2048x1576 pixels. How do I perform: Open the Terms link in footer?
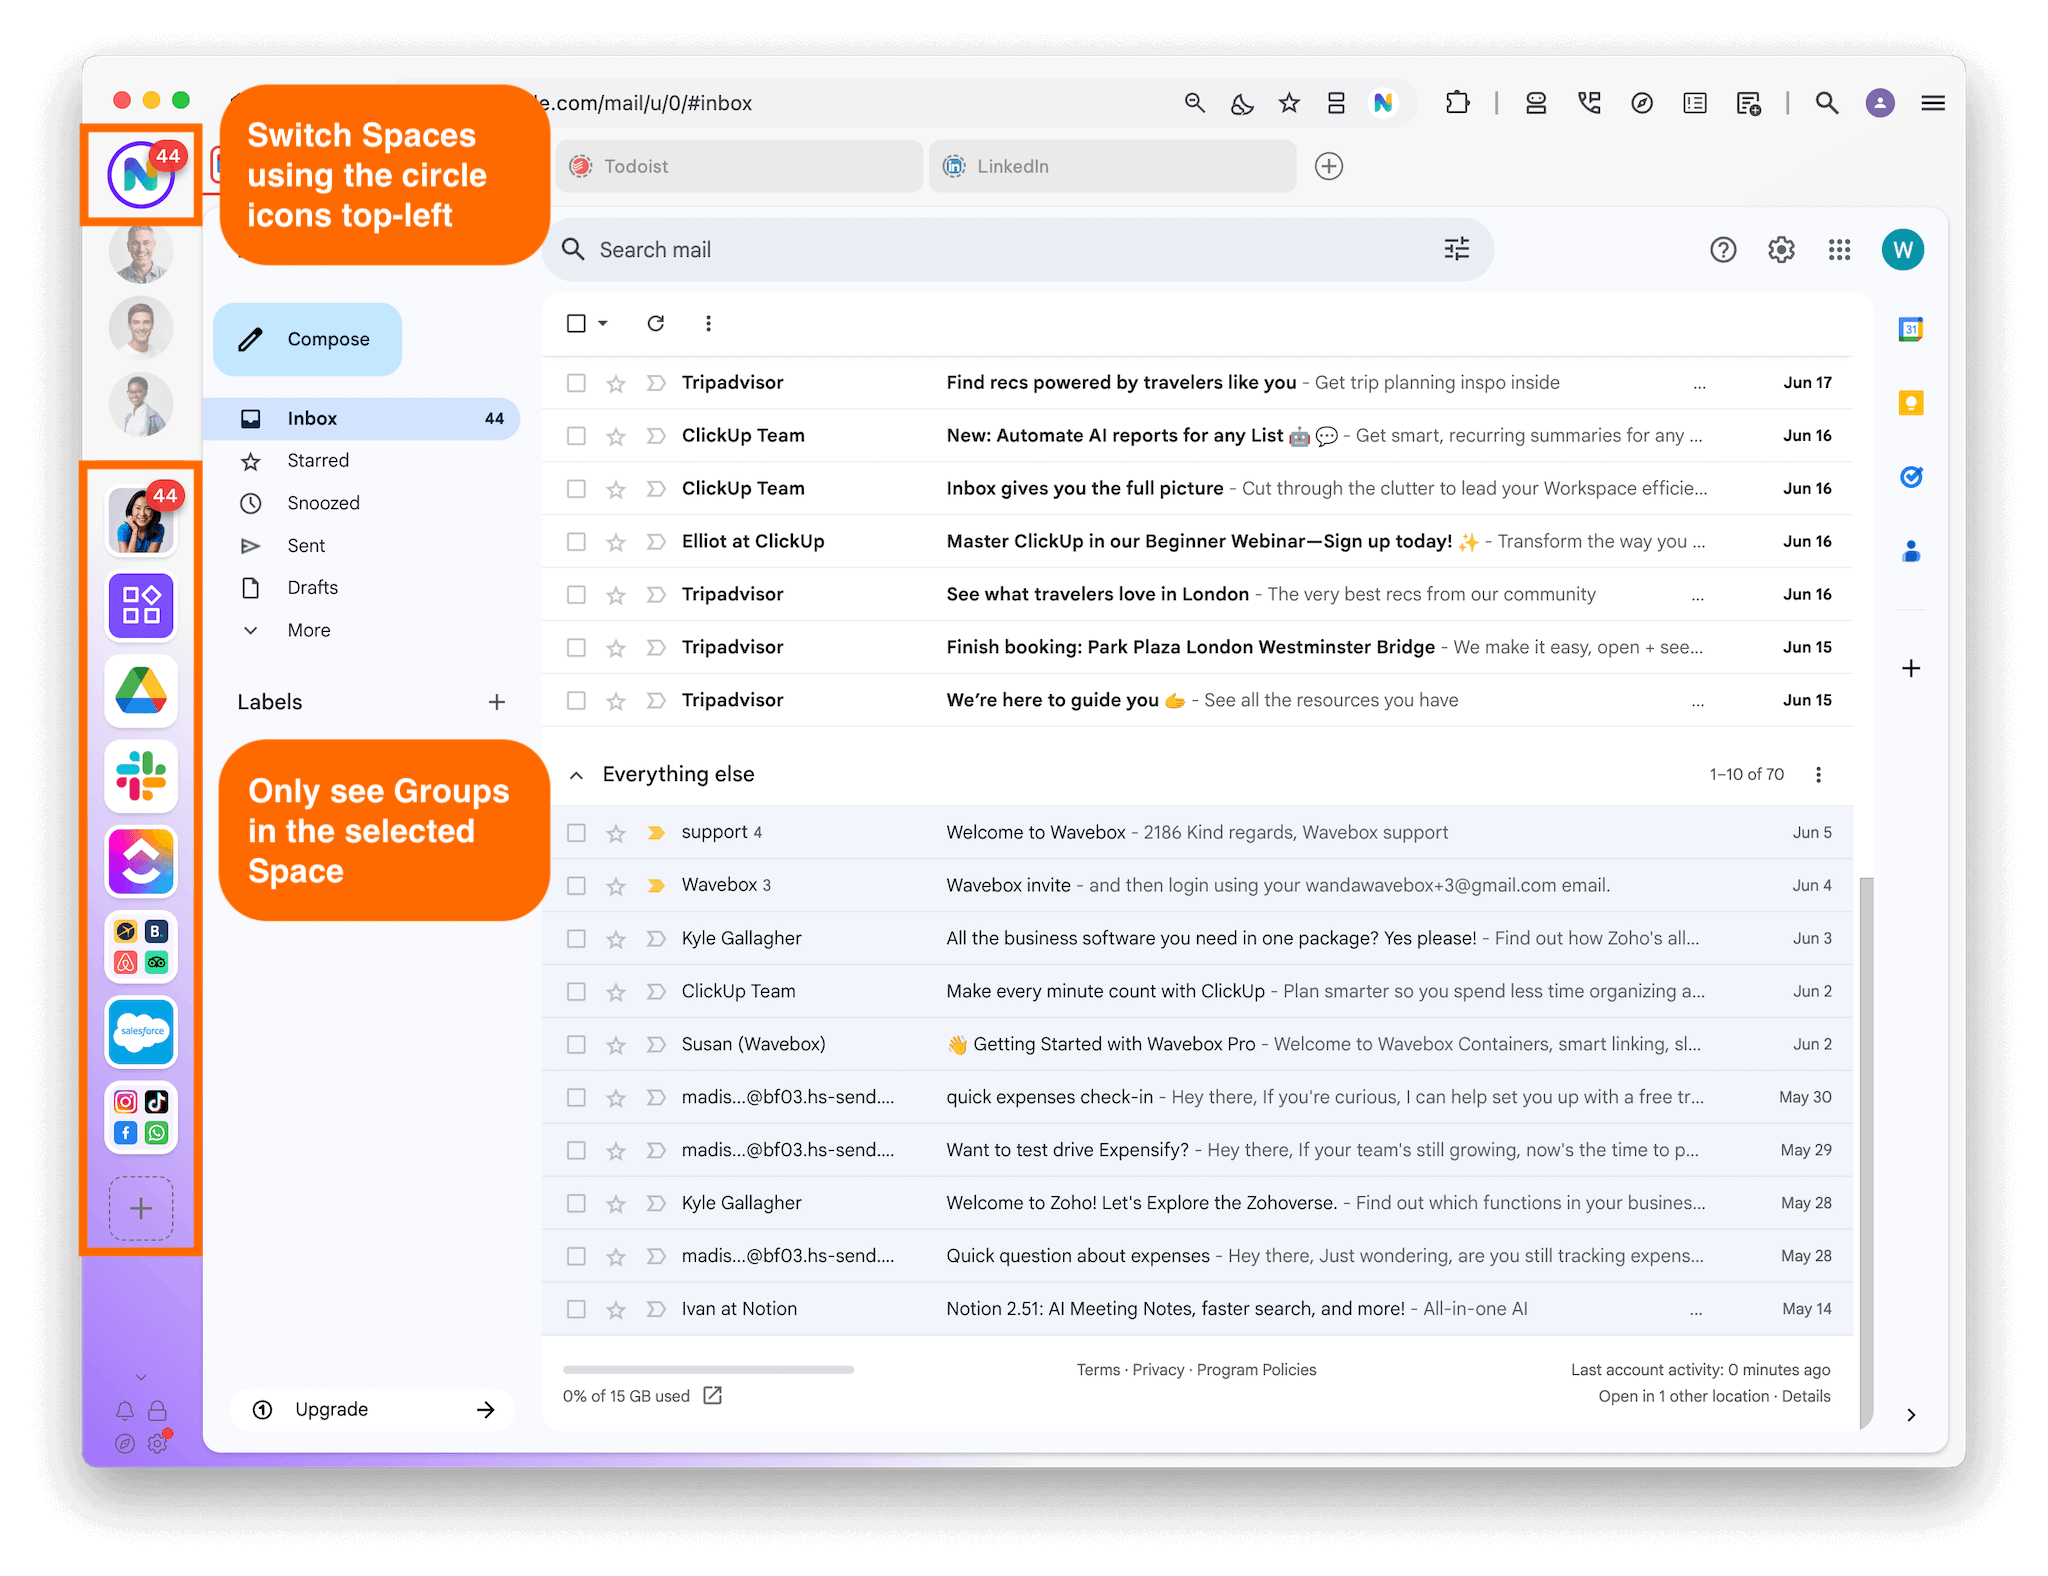(1097, 1370)
